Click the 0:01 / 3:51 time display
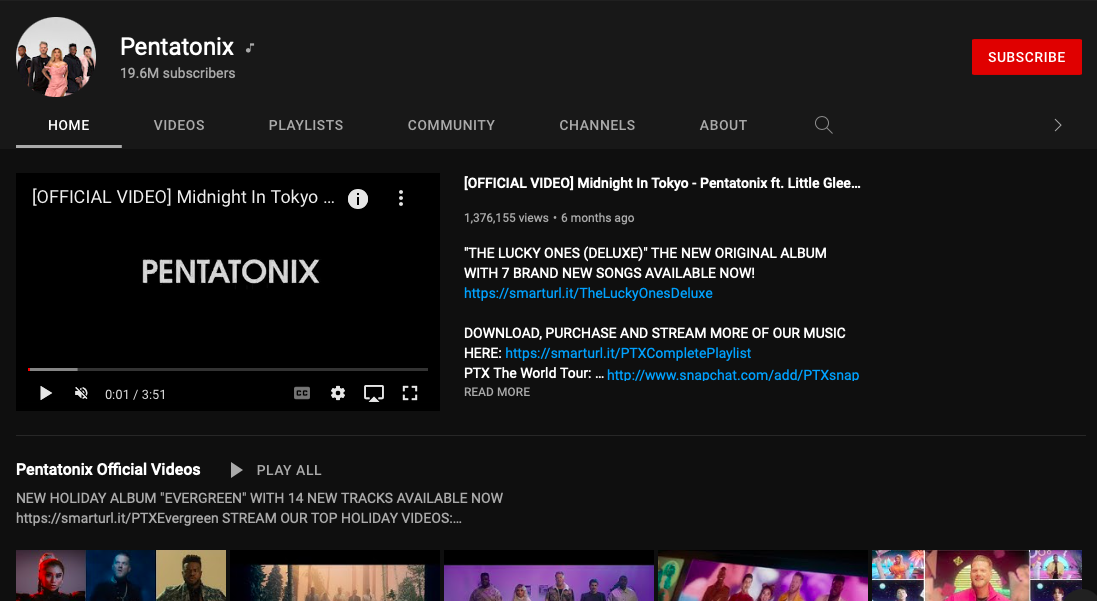 pyautogui.click(x=135, y=395)
